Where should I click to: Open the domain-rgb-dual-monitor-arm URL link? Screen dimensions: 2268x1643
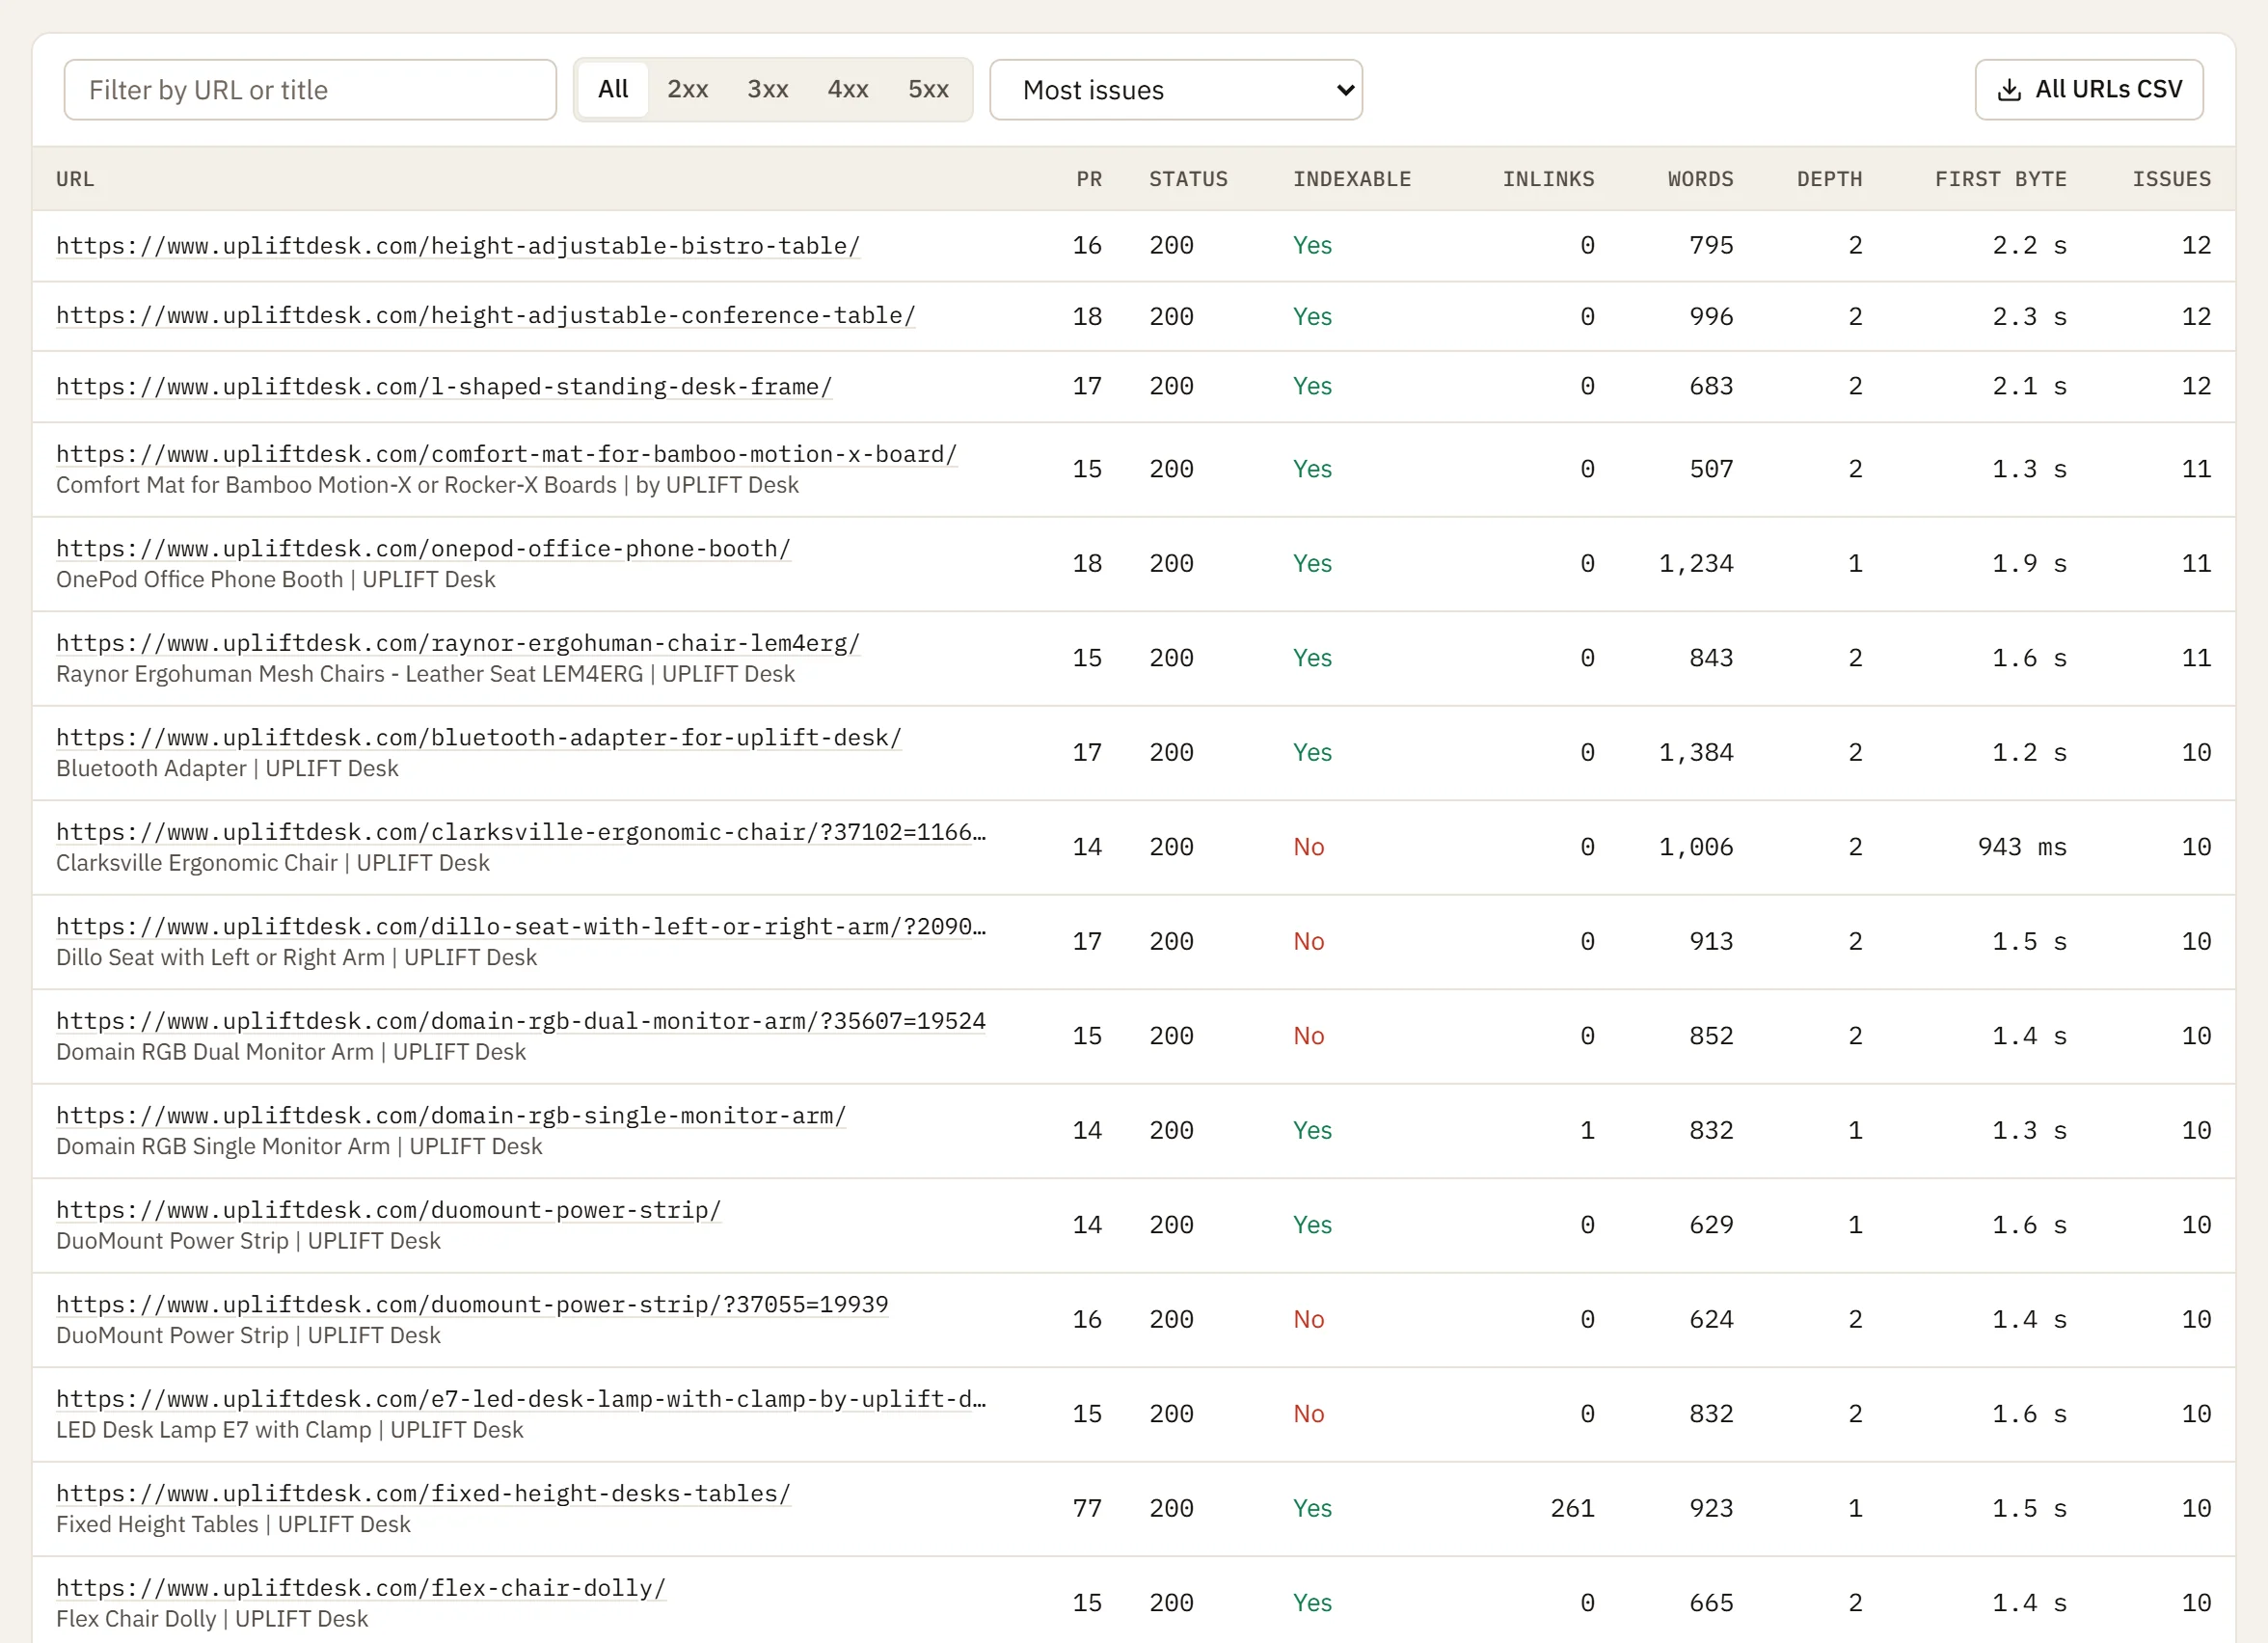521,1021
